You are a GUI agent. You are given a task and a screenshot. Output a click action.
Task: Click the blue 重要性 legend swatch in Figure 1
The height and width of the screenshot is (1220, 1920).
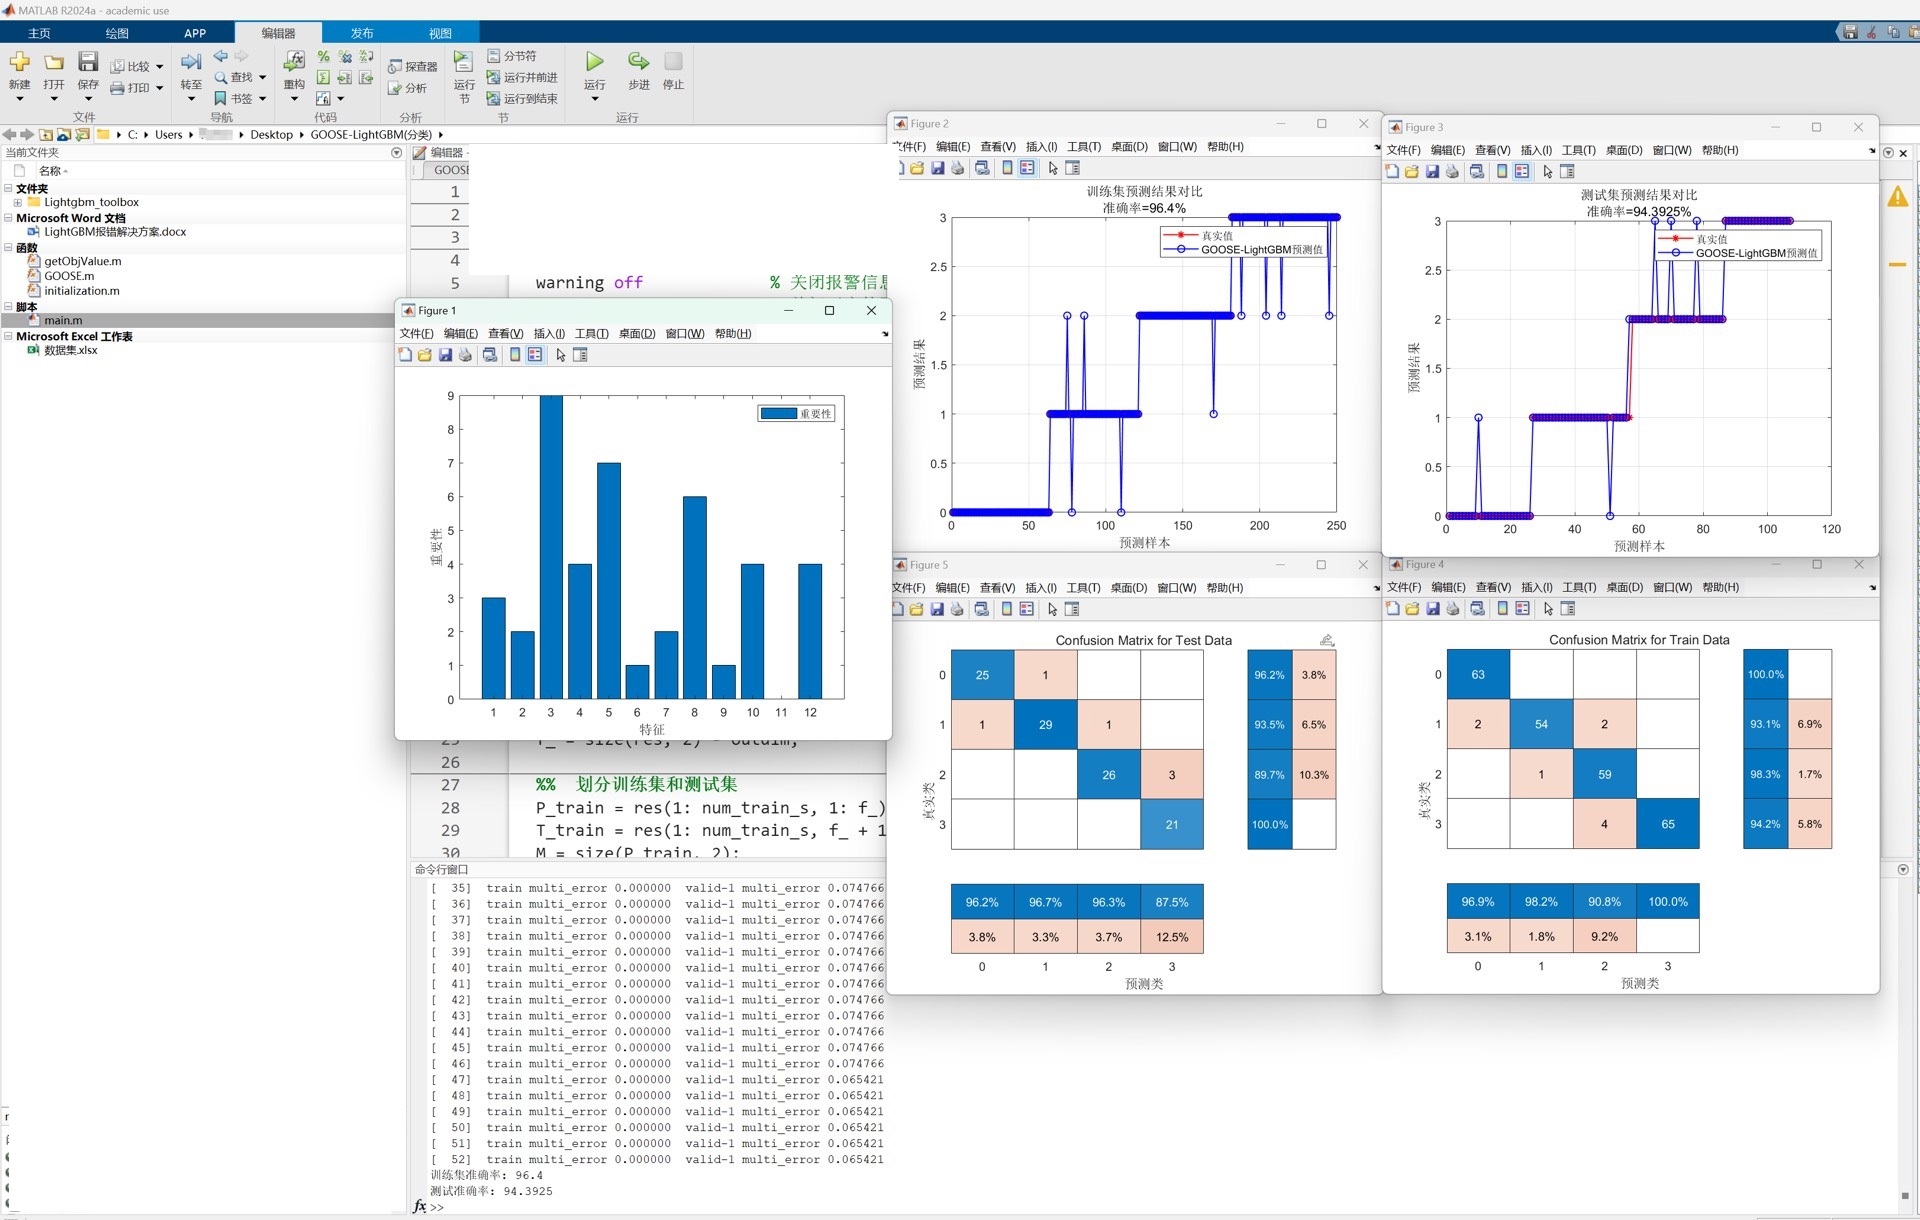[x=778, y=414]
